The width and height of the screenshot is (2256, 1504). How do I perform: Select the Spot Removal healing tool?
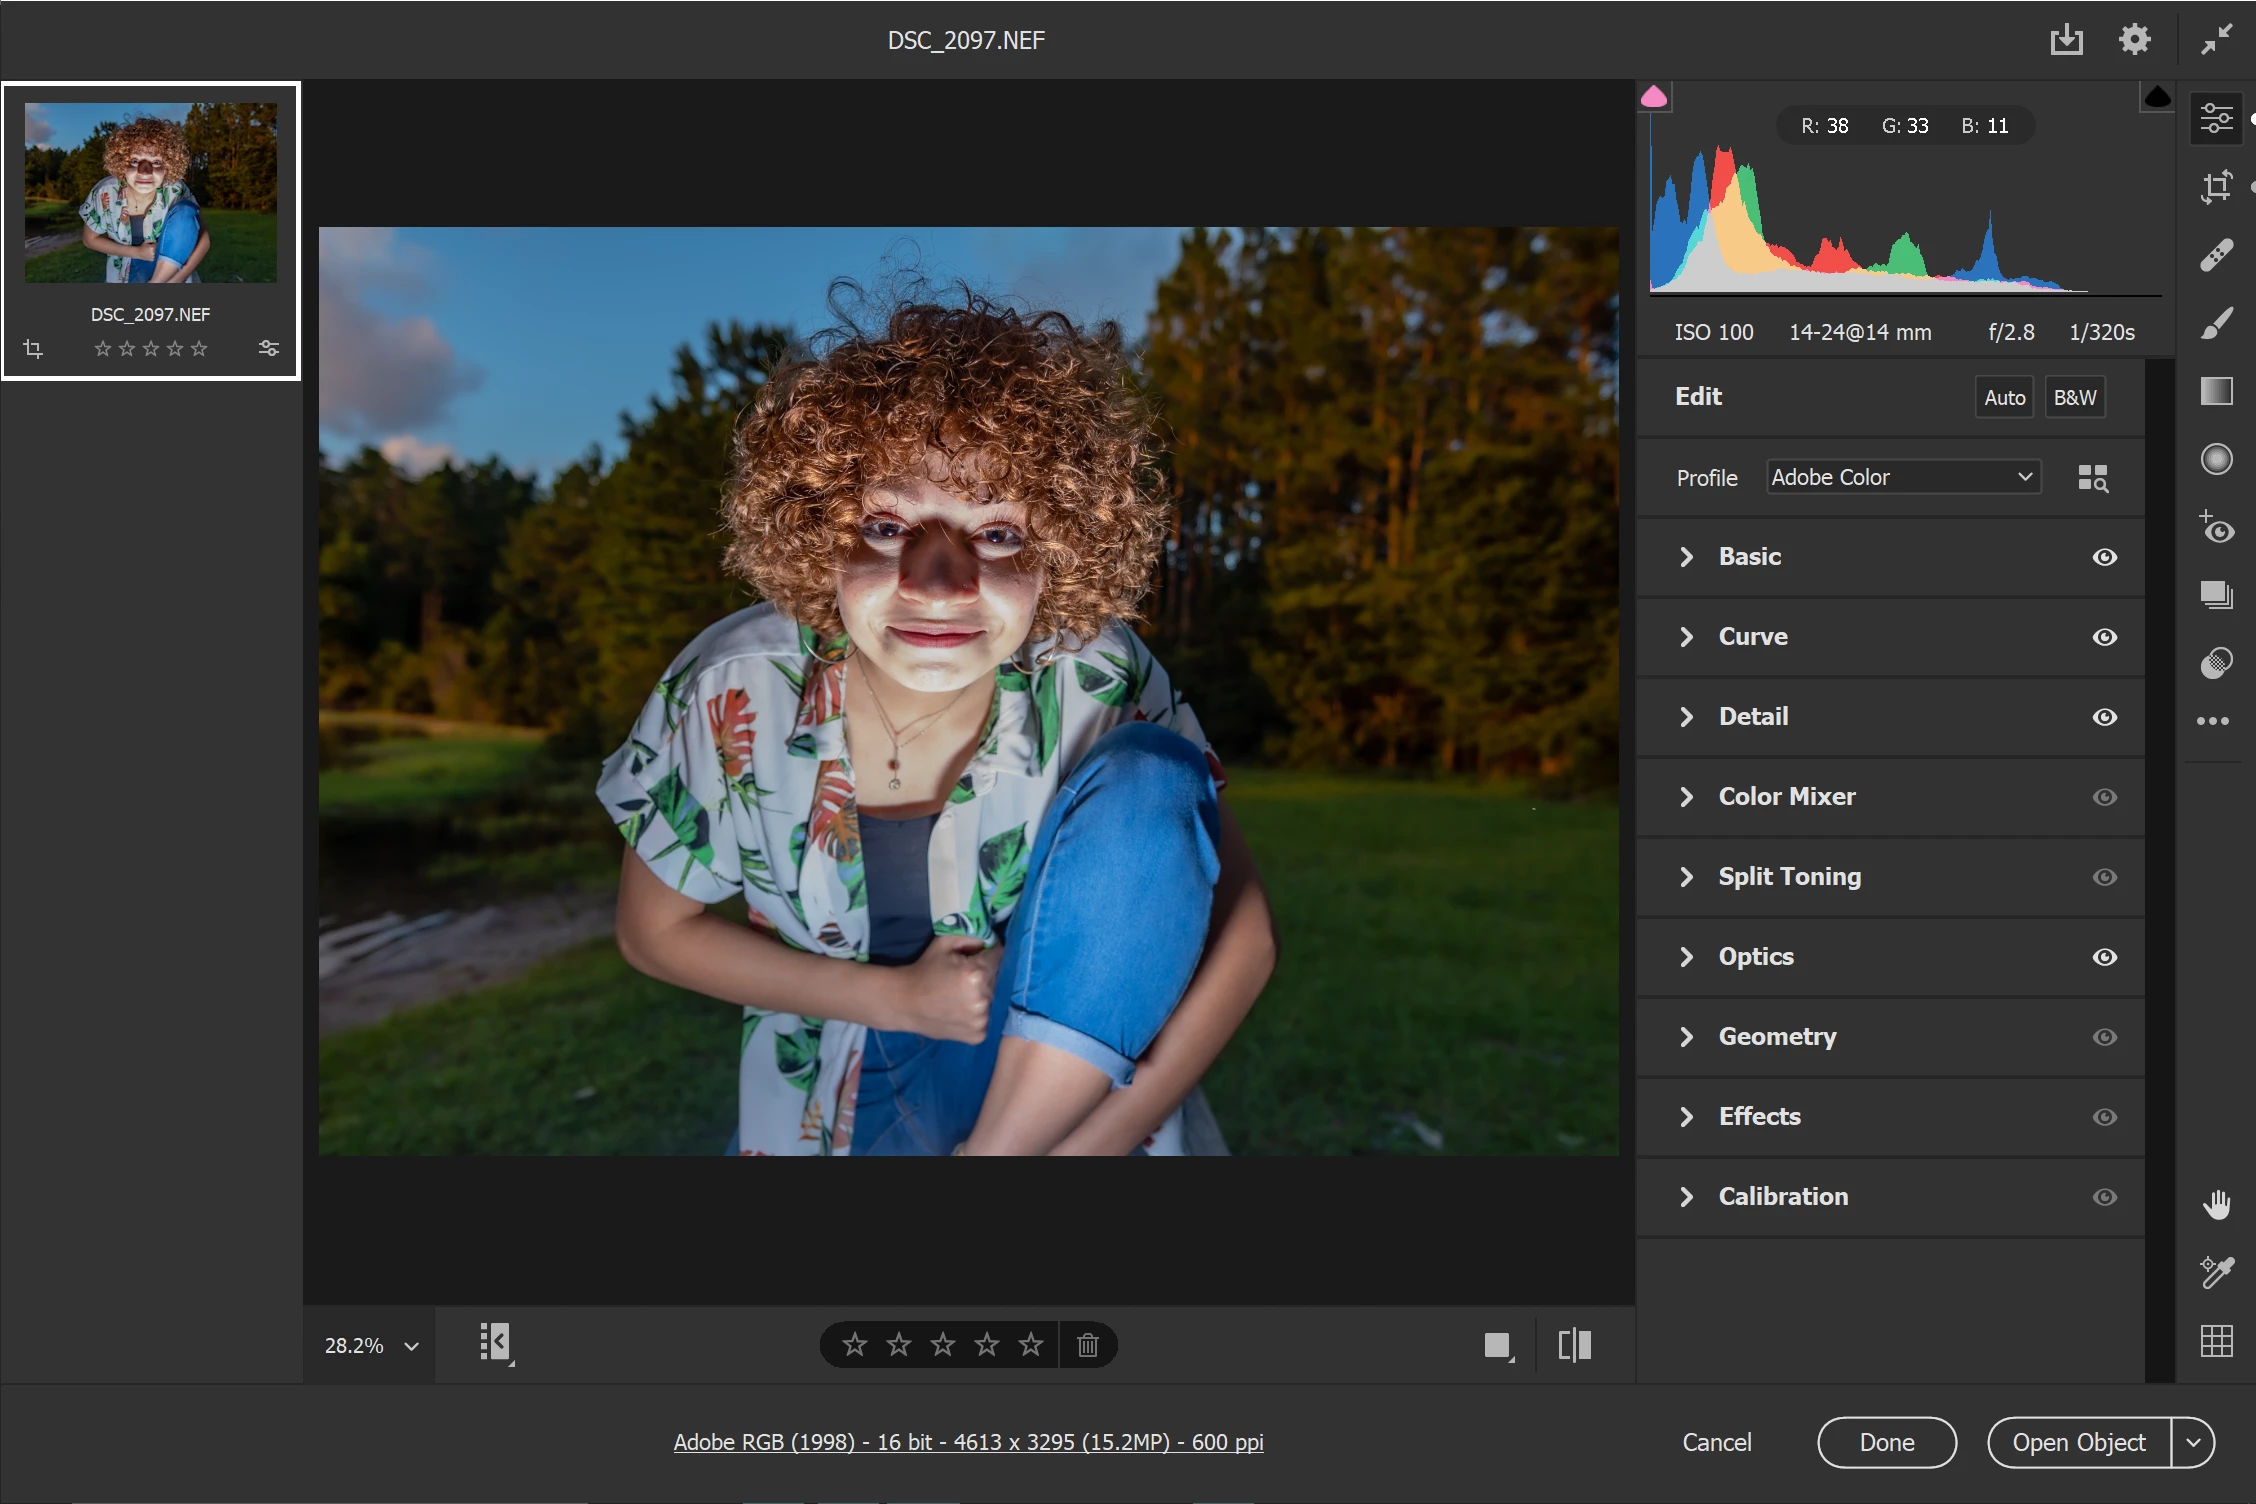coord(2216,255)
